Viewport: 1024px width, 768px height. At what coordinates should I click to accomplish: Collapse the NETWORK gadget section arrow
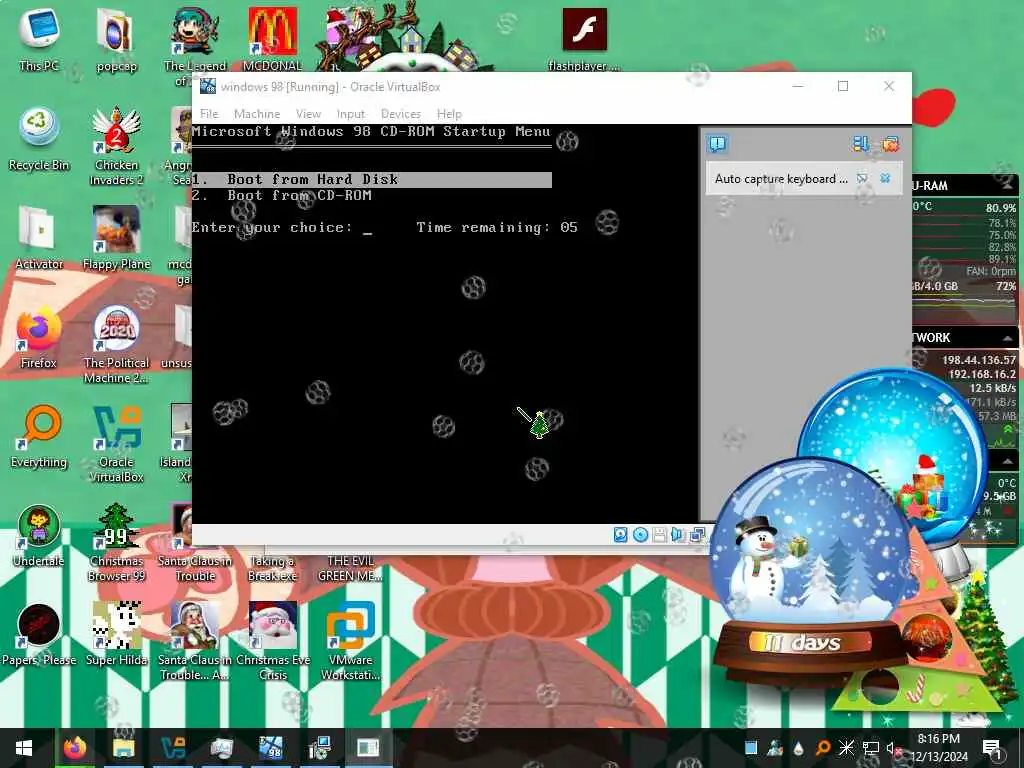(1007, 338)
